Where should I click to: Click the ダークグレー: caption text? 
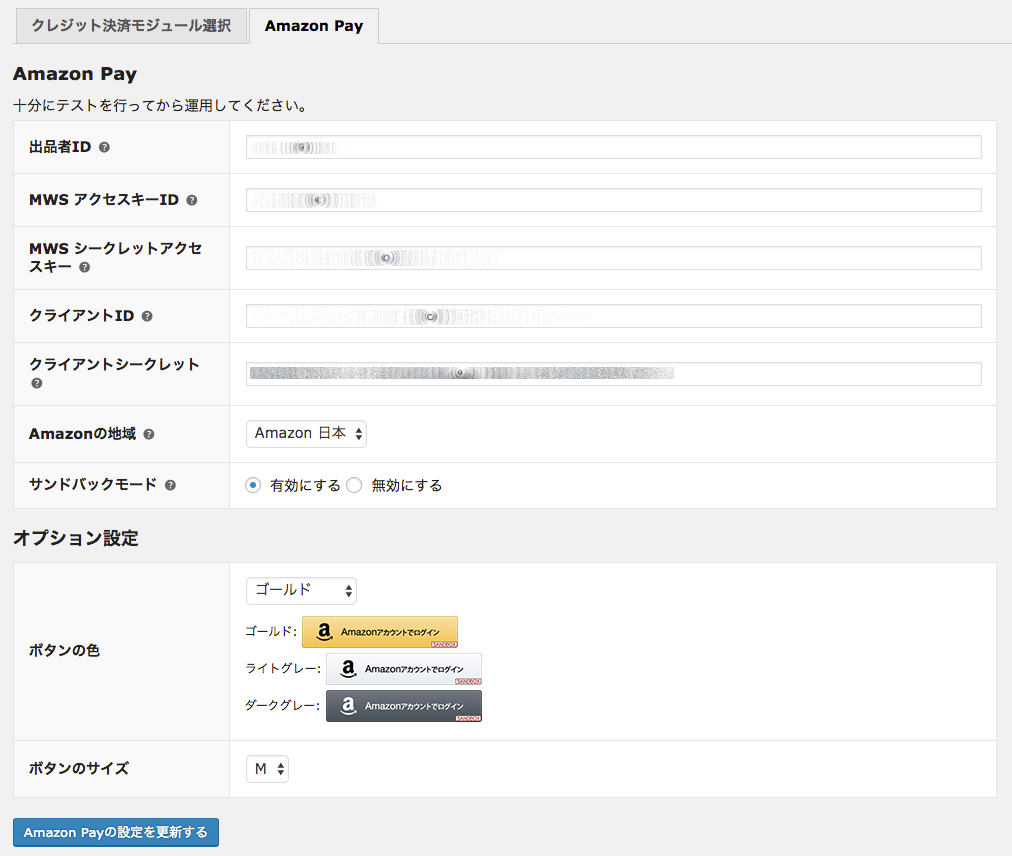point(283,706)
